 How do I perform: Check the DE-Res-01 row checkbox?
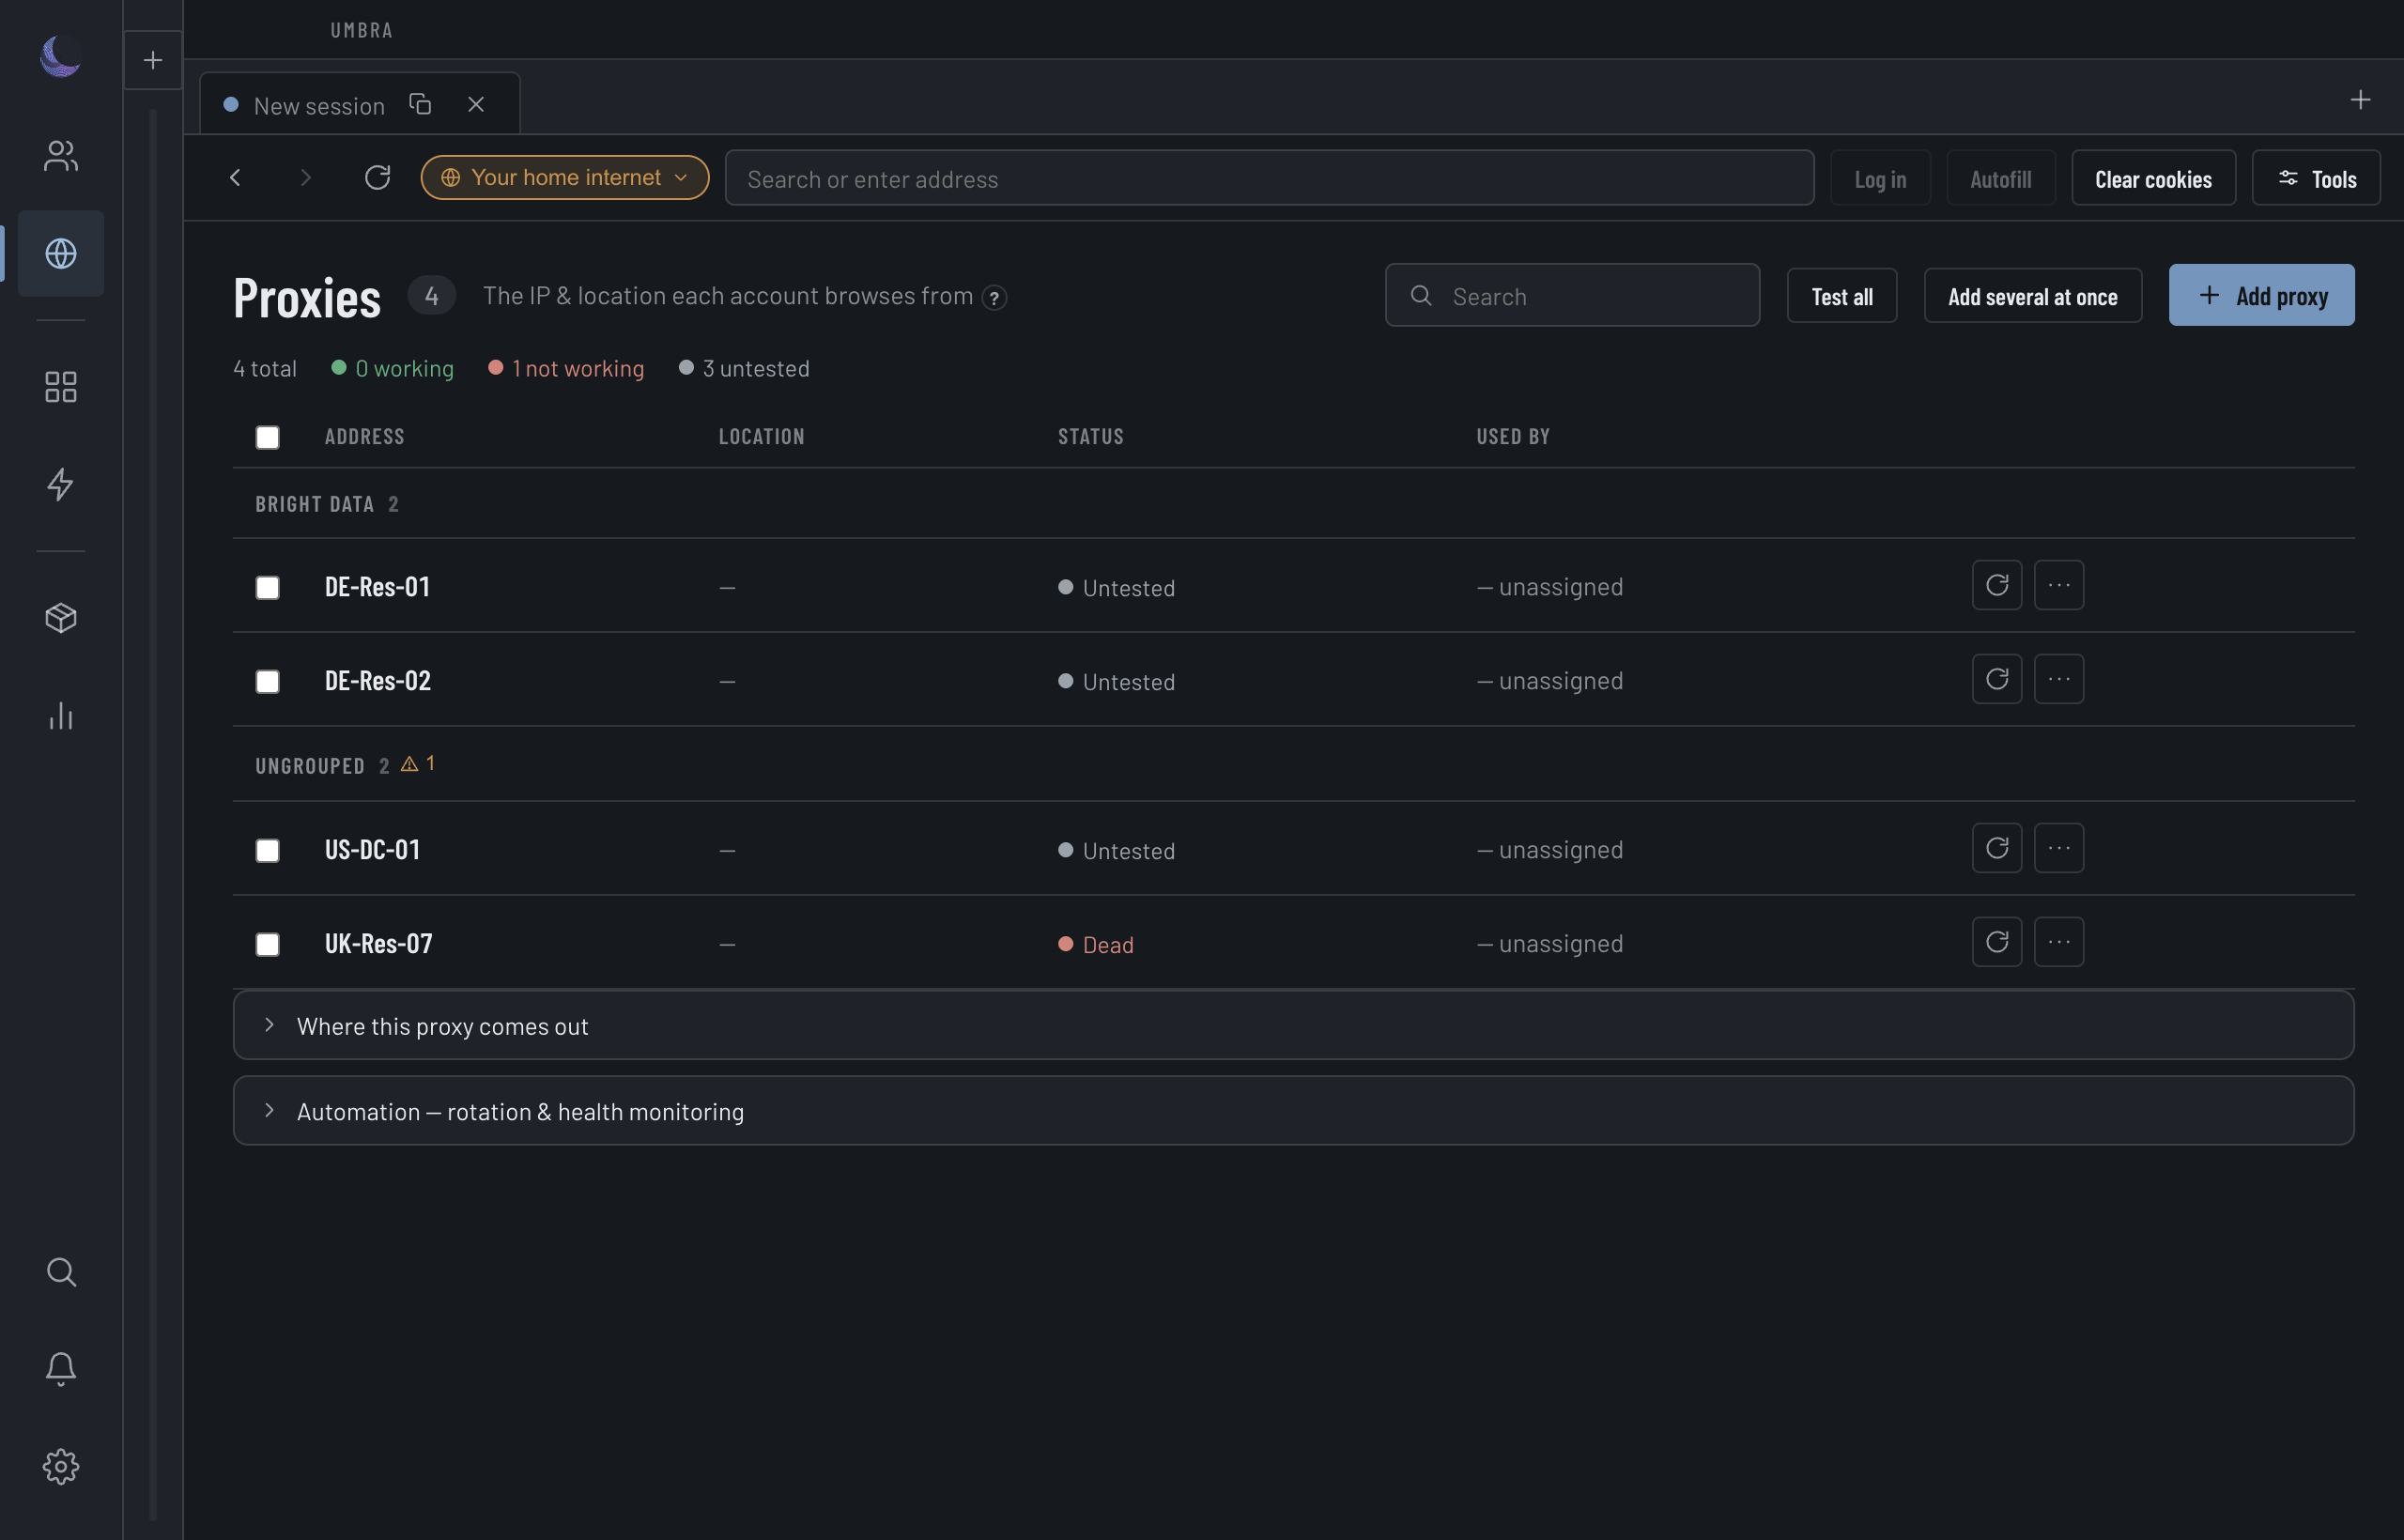pos(267,587)
